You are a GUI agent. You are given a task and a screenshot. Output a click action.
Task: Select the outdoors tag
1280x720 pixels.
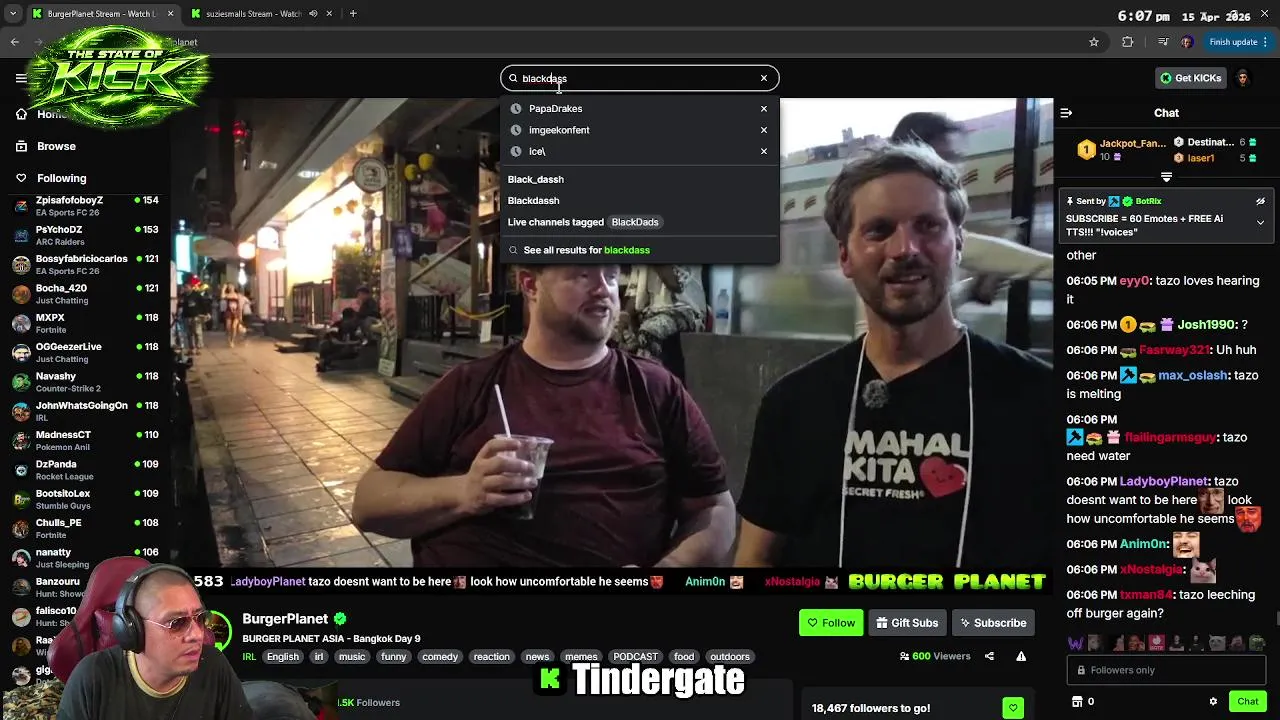[730, 657]
